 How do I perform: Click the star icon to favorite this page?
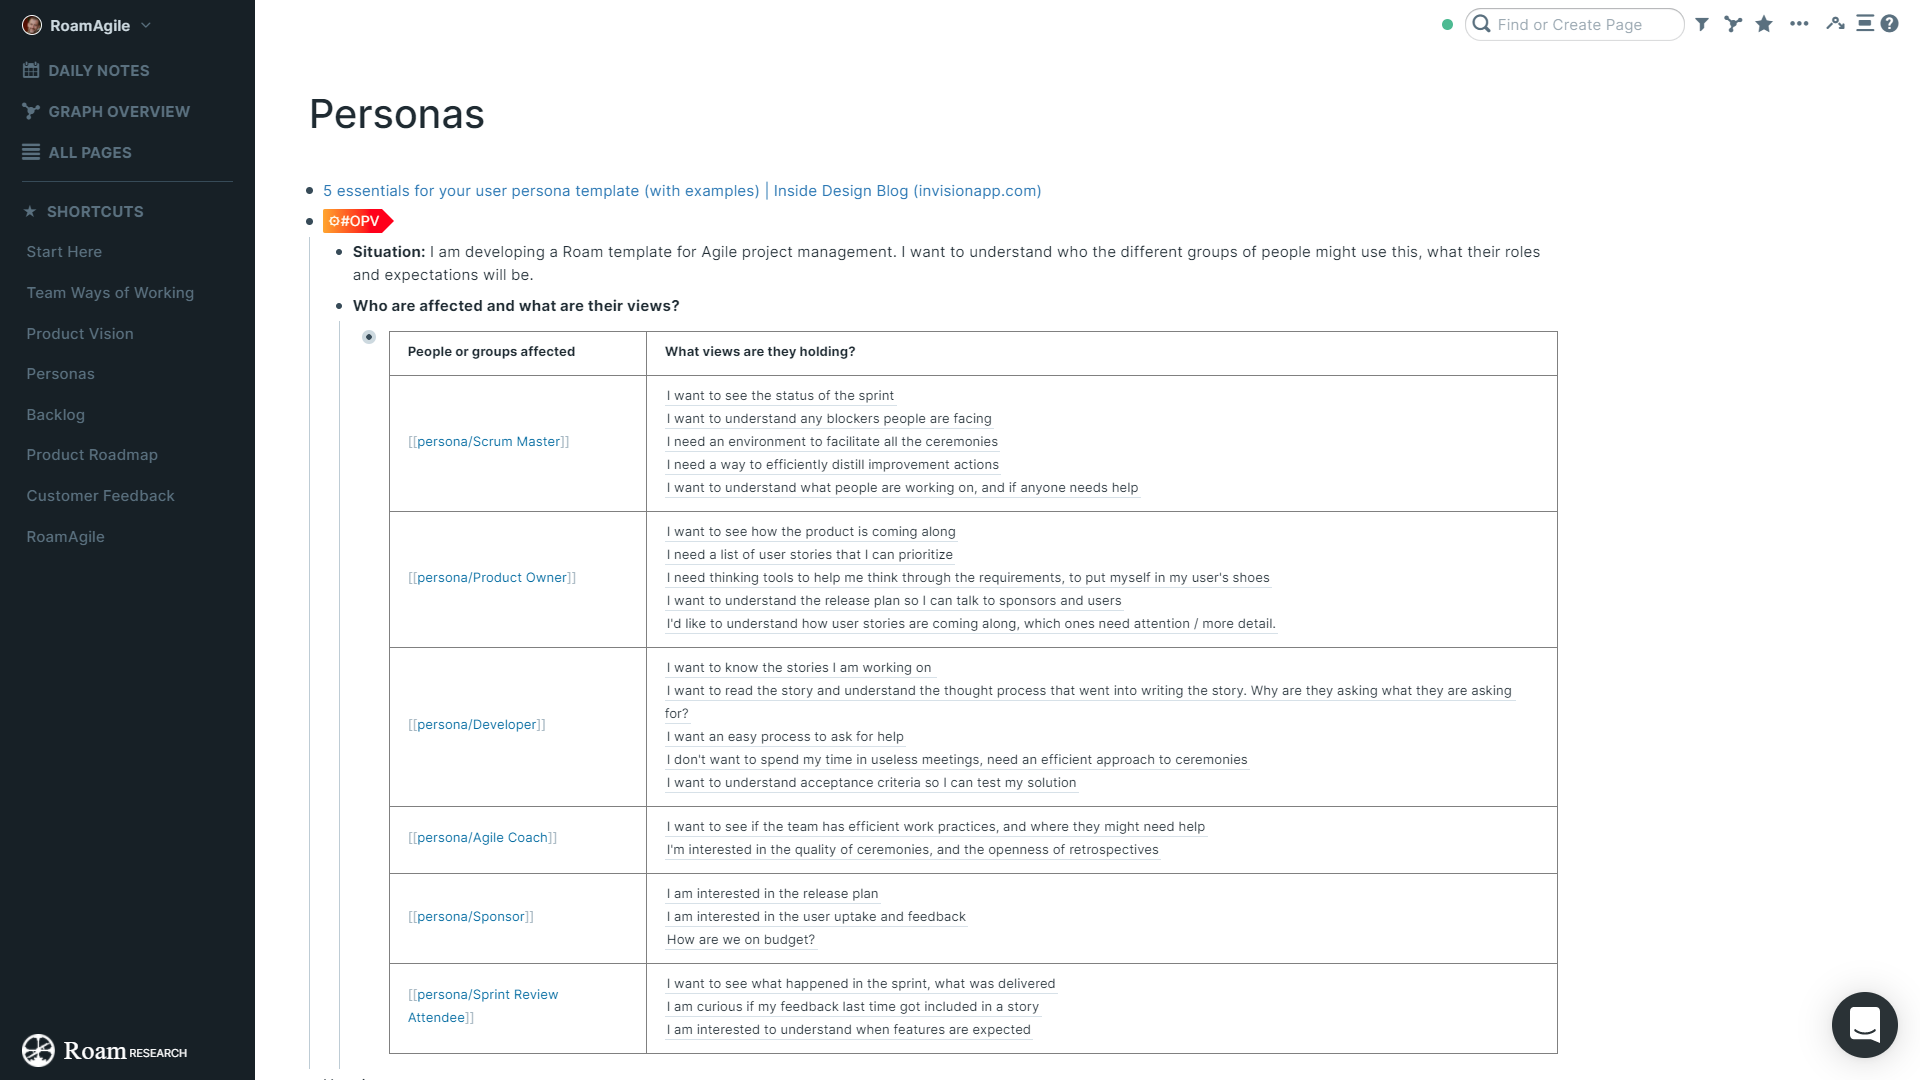coord(1763,24)
